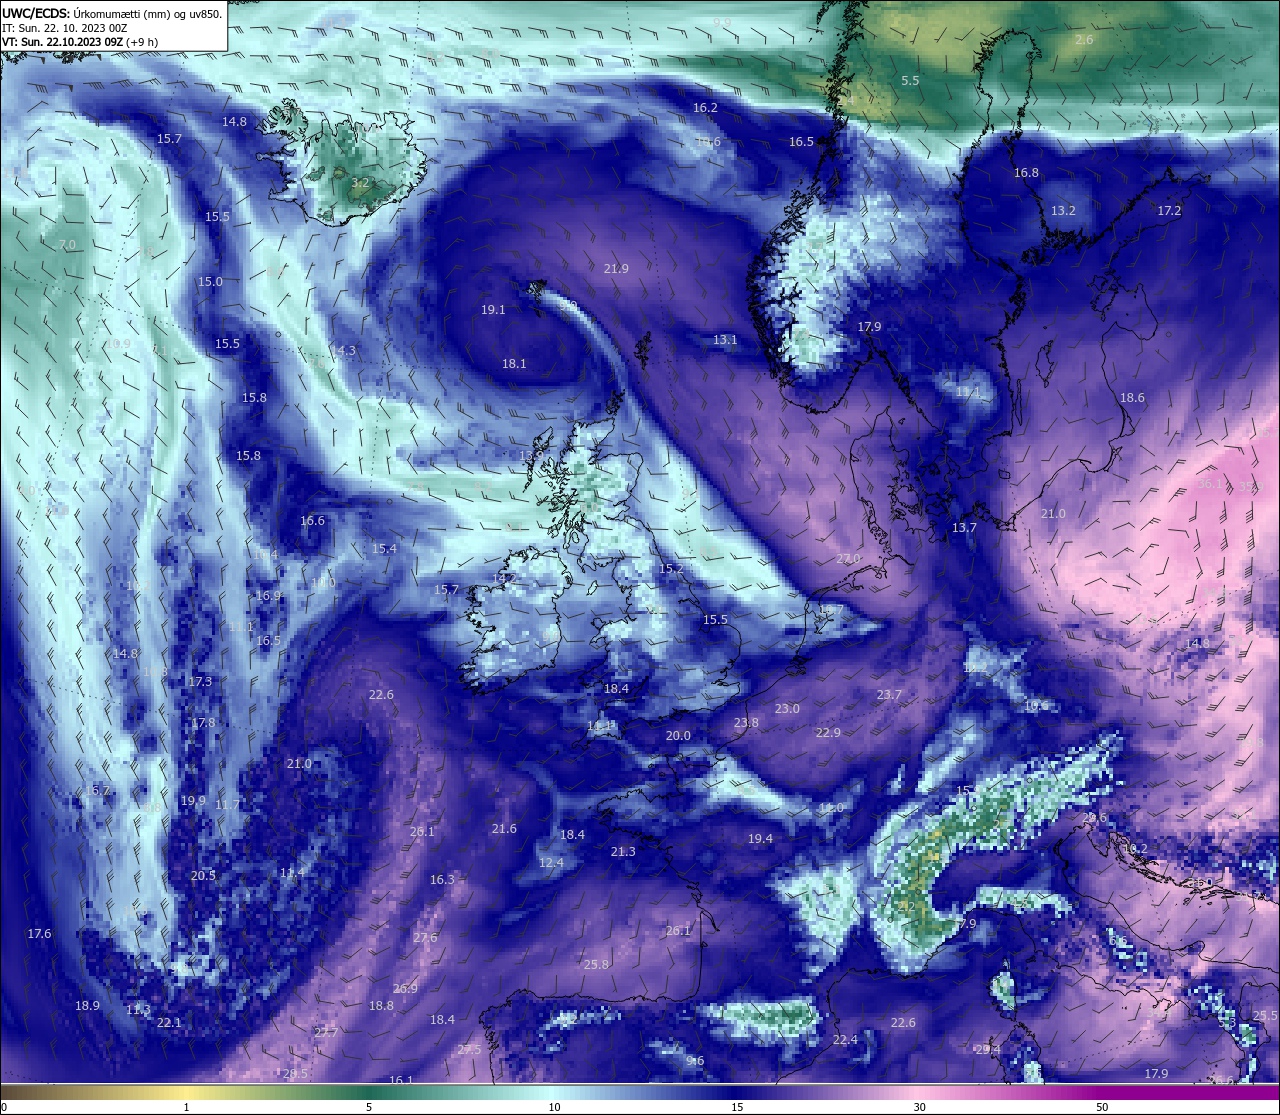The image size is (1280, 1115).
Task: Click the UWC/ECDS Úrkomumætti title text
Action: 112,13
